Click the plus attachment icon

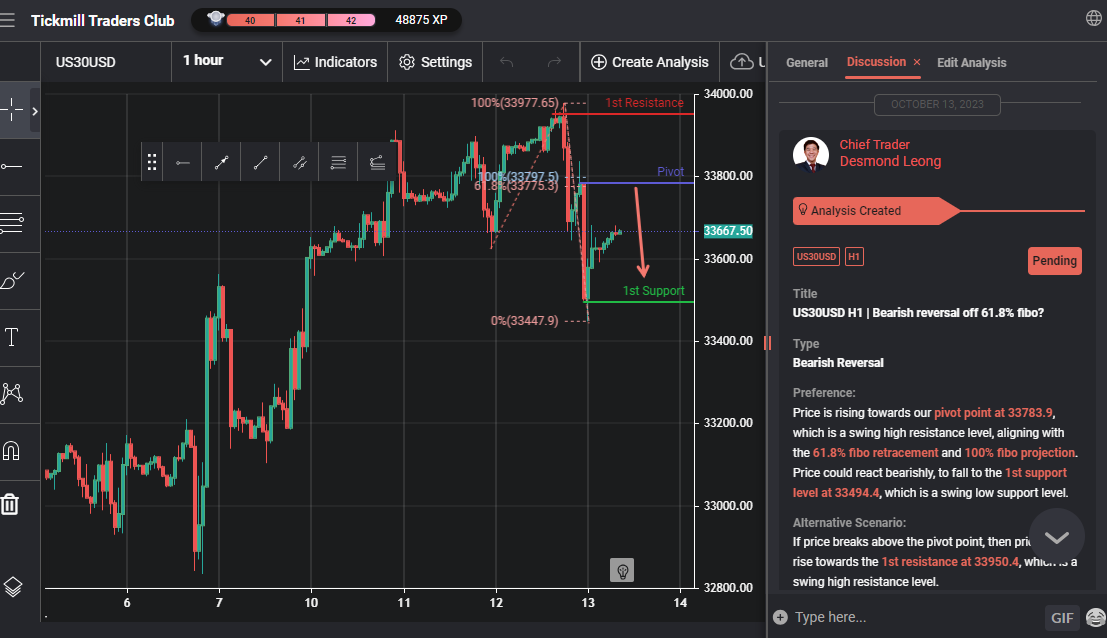click(780, 618)
